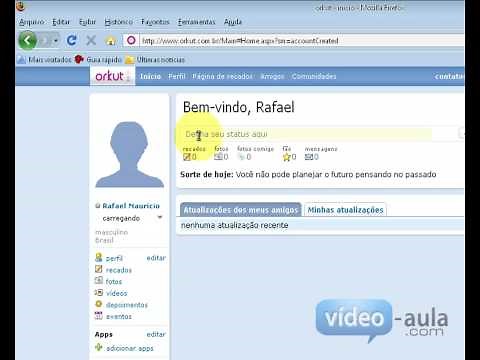This screenshot has width=480, height=360.
Task: Click the fotos icon counter
Action: 218,156
